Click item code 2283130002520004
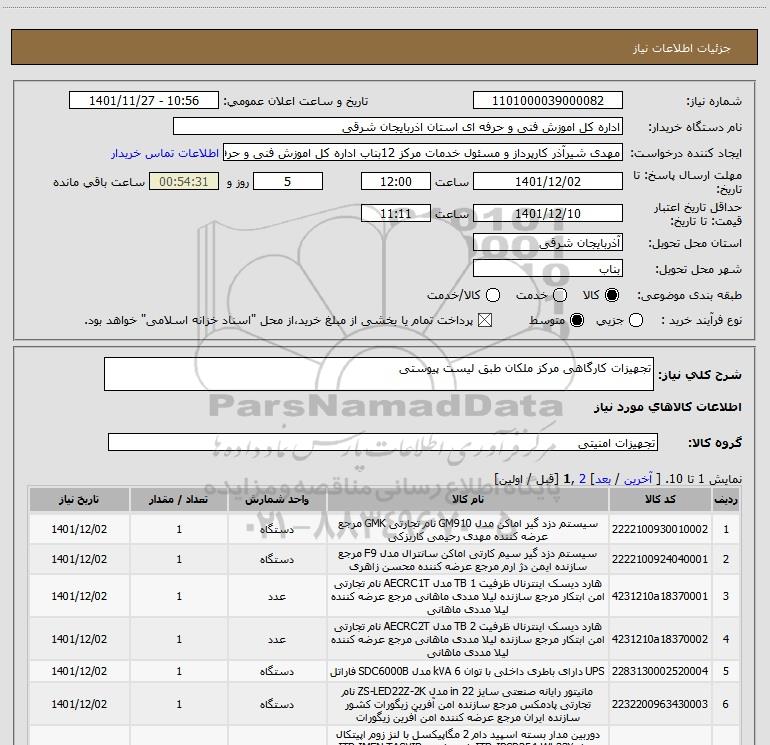 point(660,671)
